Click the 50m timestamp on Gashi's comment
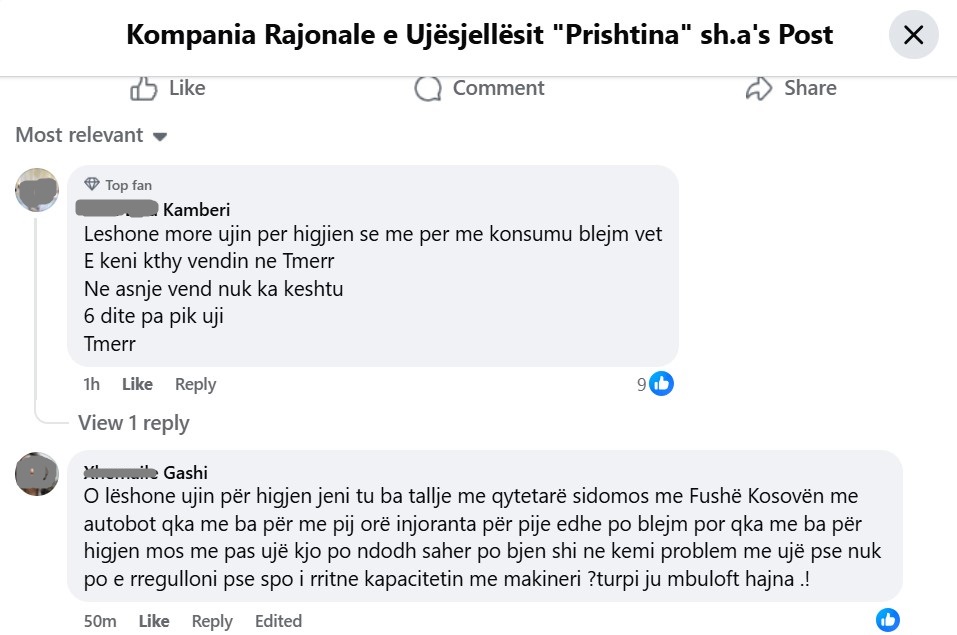The width and height of the screenshot is (957, 635). pos(100,621)
